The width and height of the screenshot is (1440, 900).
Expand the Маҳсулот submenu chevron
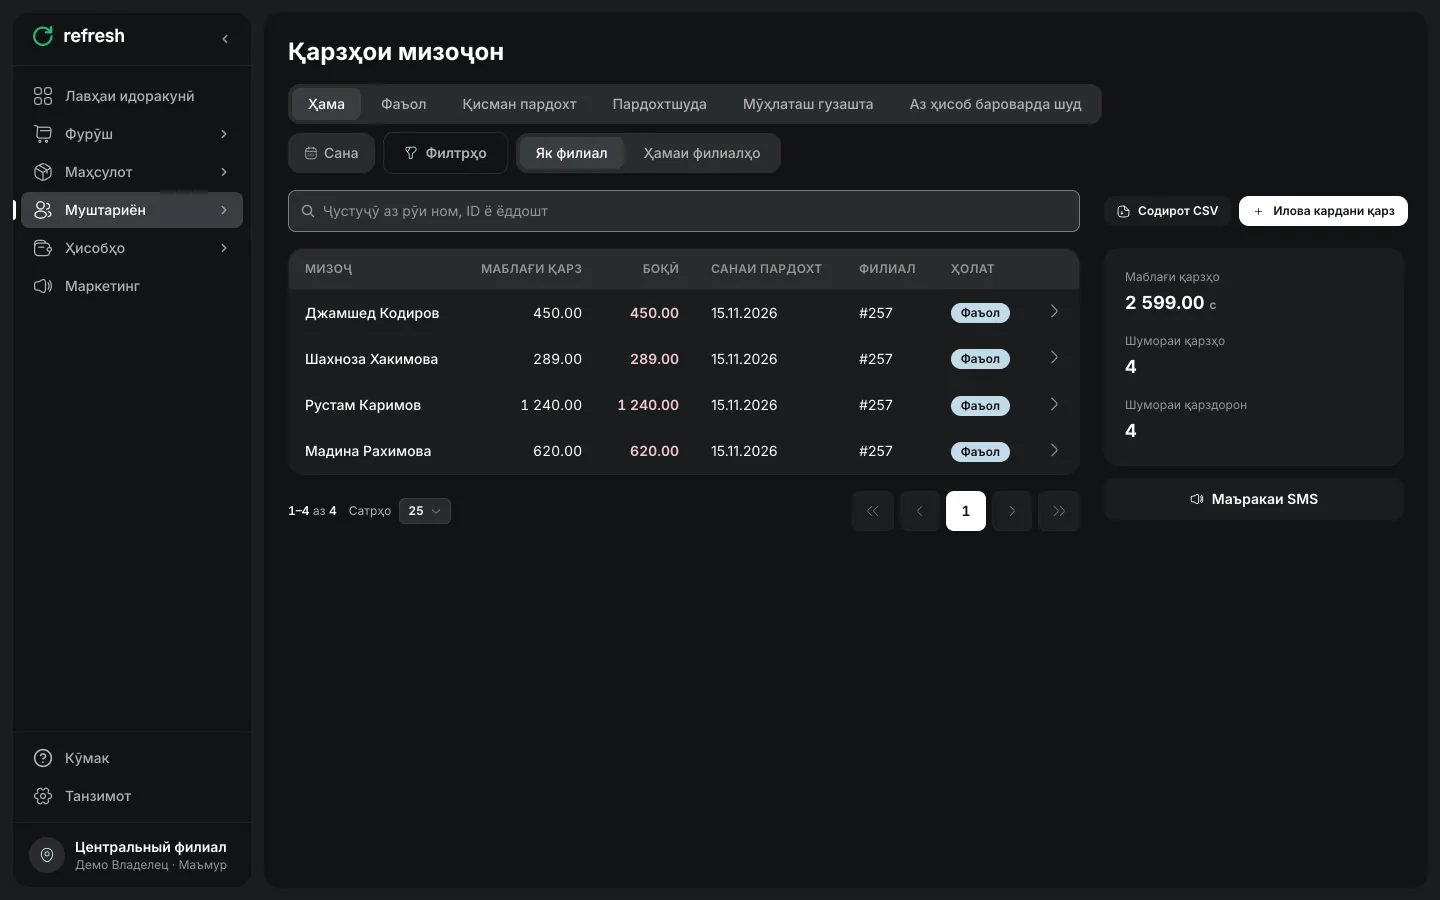click(x=224, y=172)
